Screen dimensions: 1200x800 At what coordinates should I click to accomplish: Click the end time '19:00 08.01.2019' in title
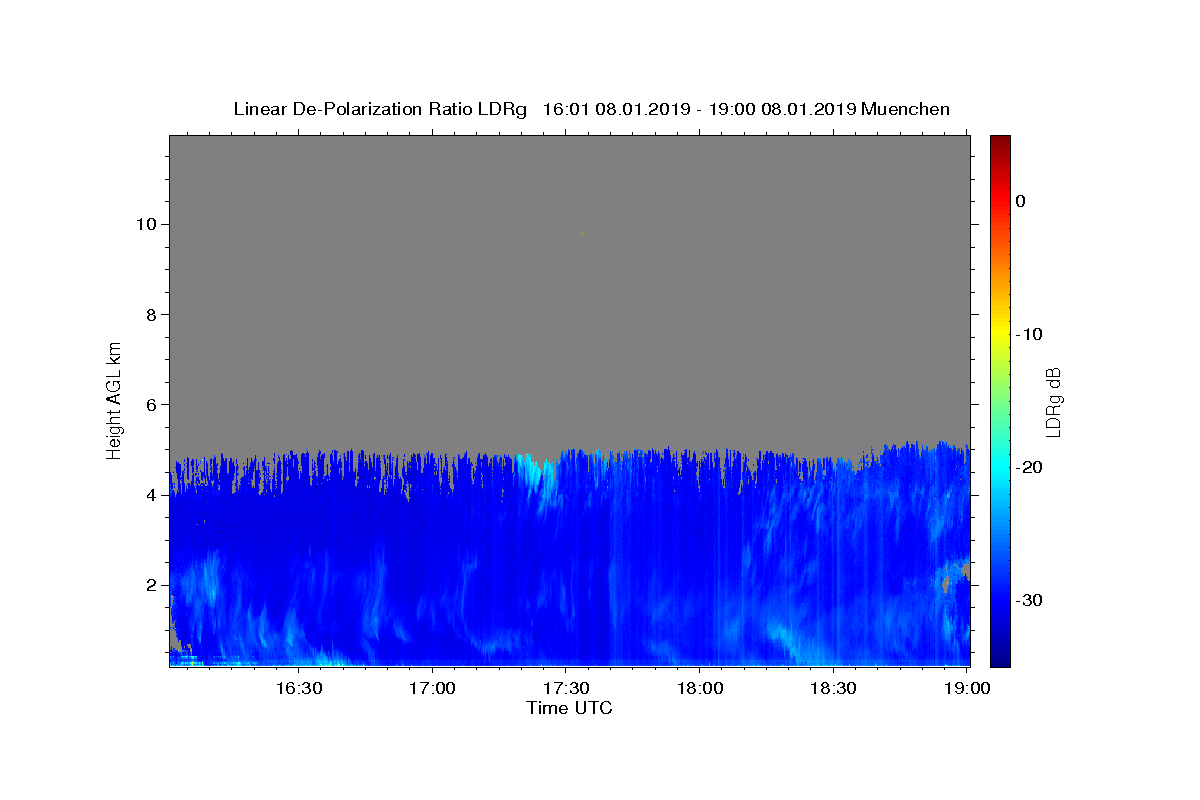[781, 109]
